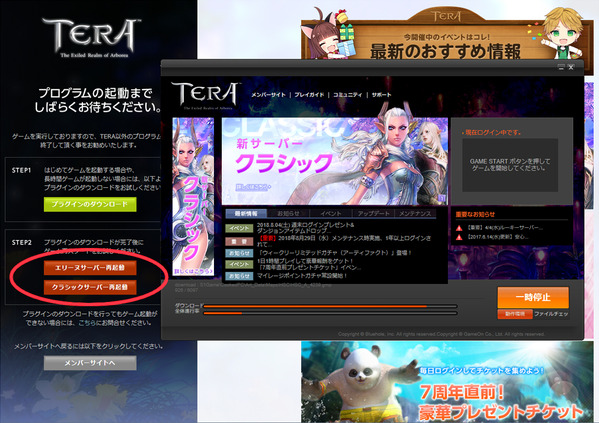599x423 pixels.
Task: Open the マイレージポイントガチャ news entry
Action: point(302,276)
